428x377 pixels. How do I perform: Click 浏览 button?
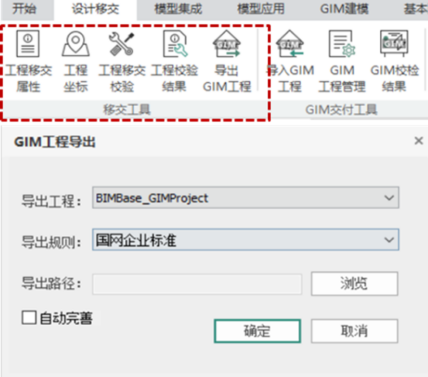354,284
